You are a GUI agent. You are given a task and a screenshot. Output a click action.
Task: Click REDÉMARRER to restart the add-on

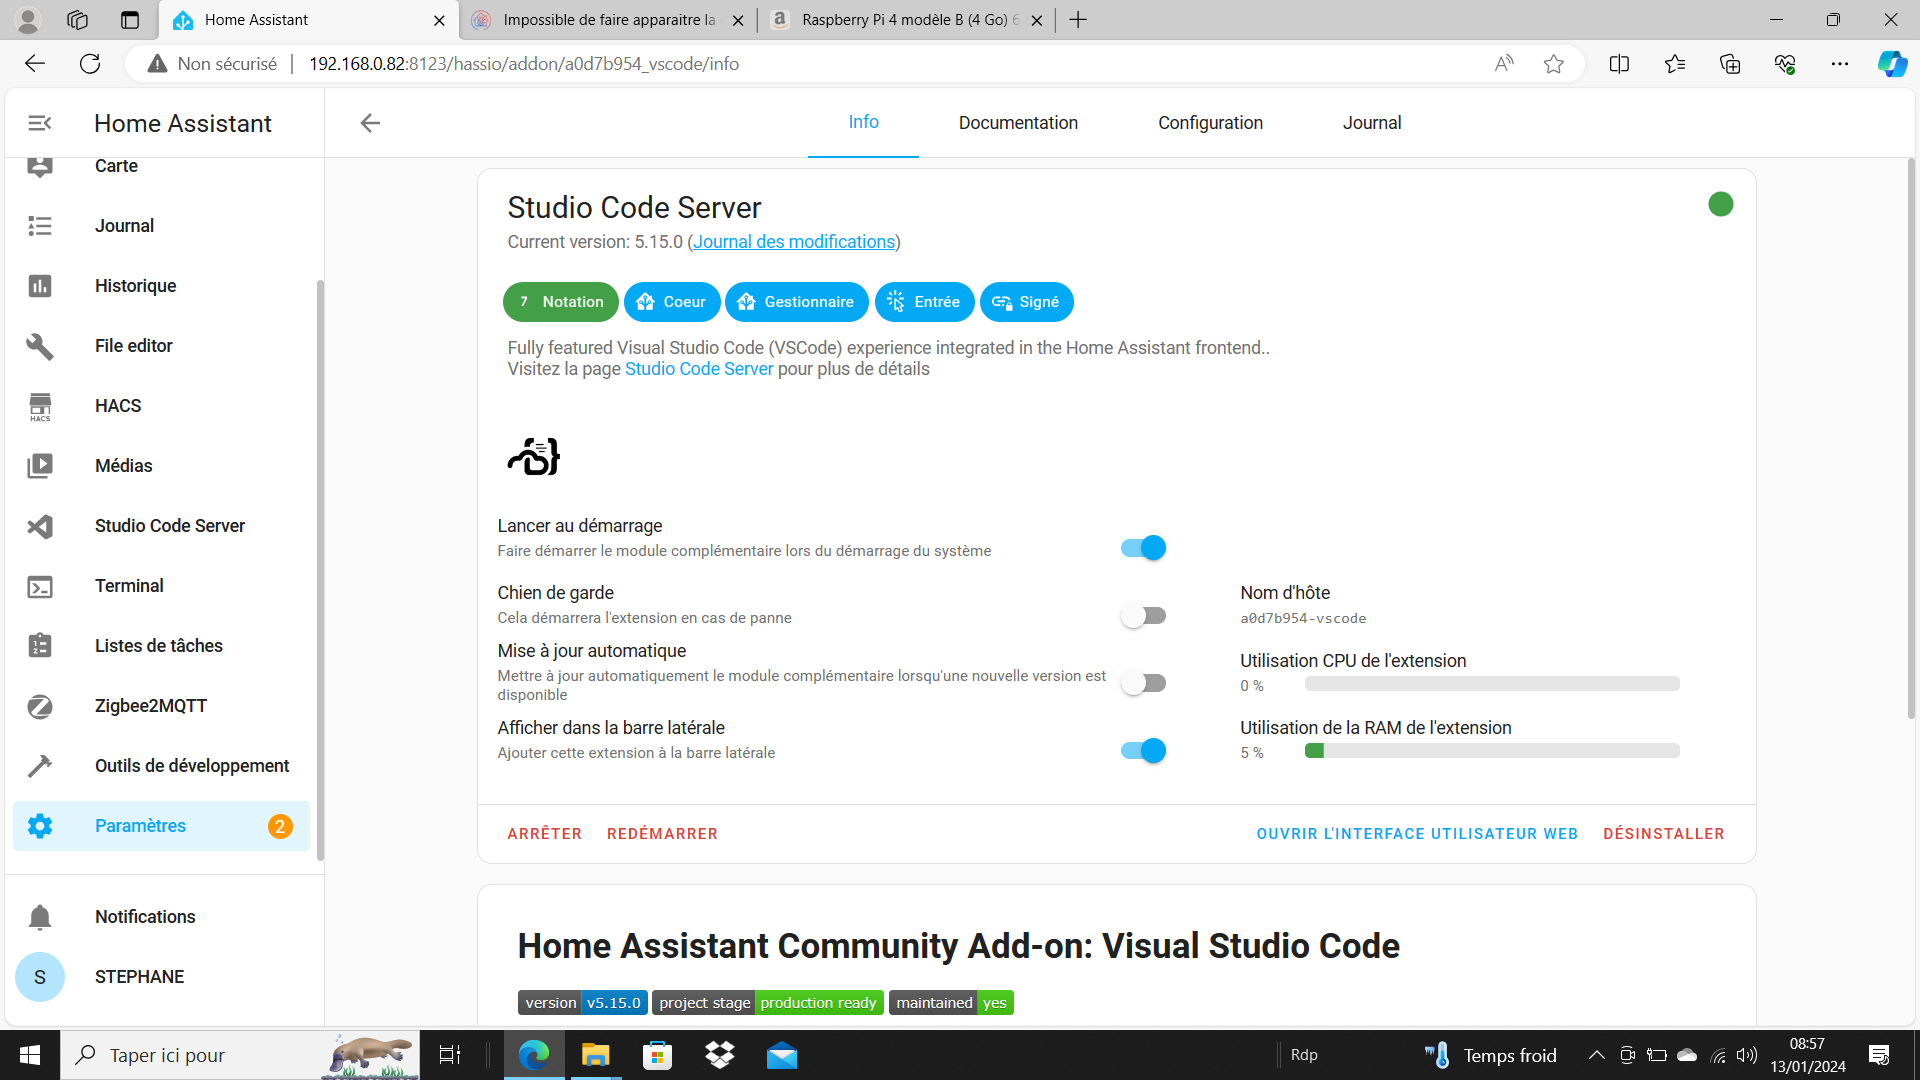tap(662, 834)
